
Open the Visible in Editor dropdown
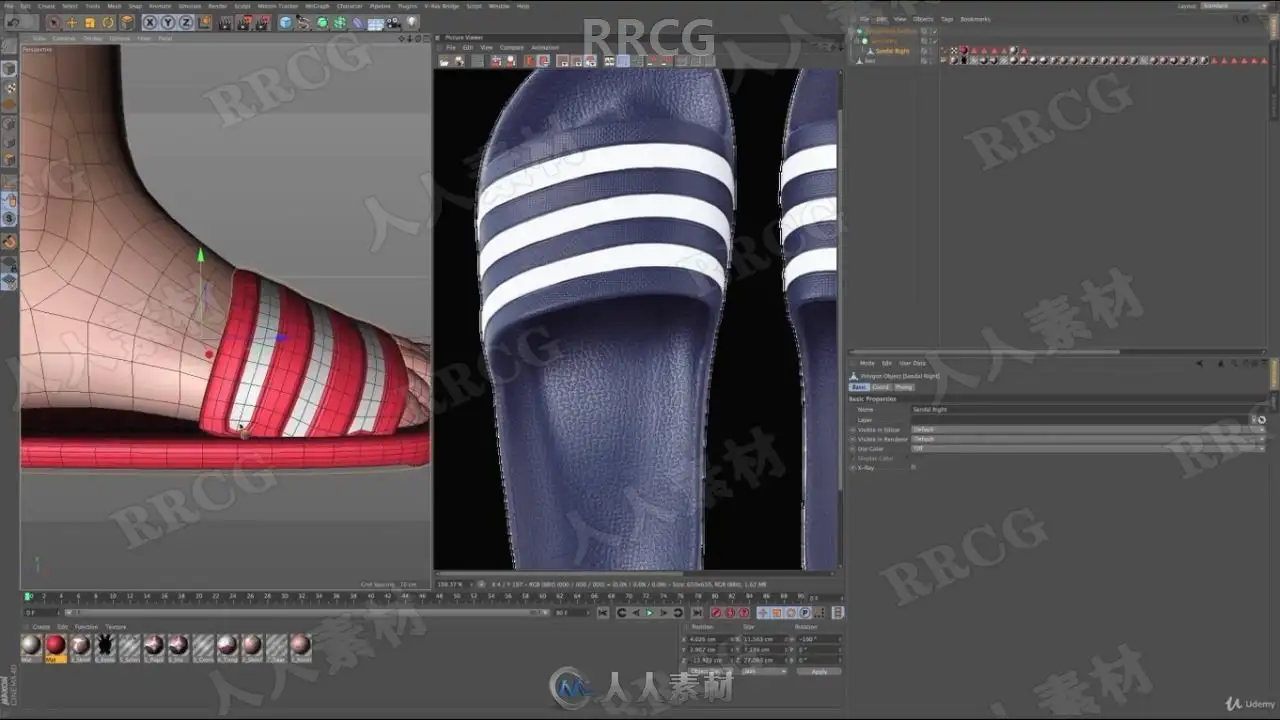point(1088,430)
